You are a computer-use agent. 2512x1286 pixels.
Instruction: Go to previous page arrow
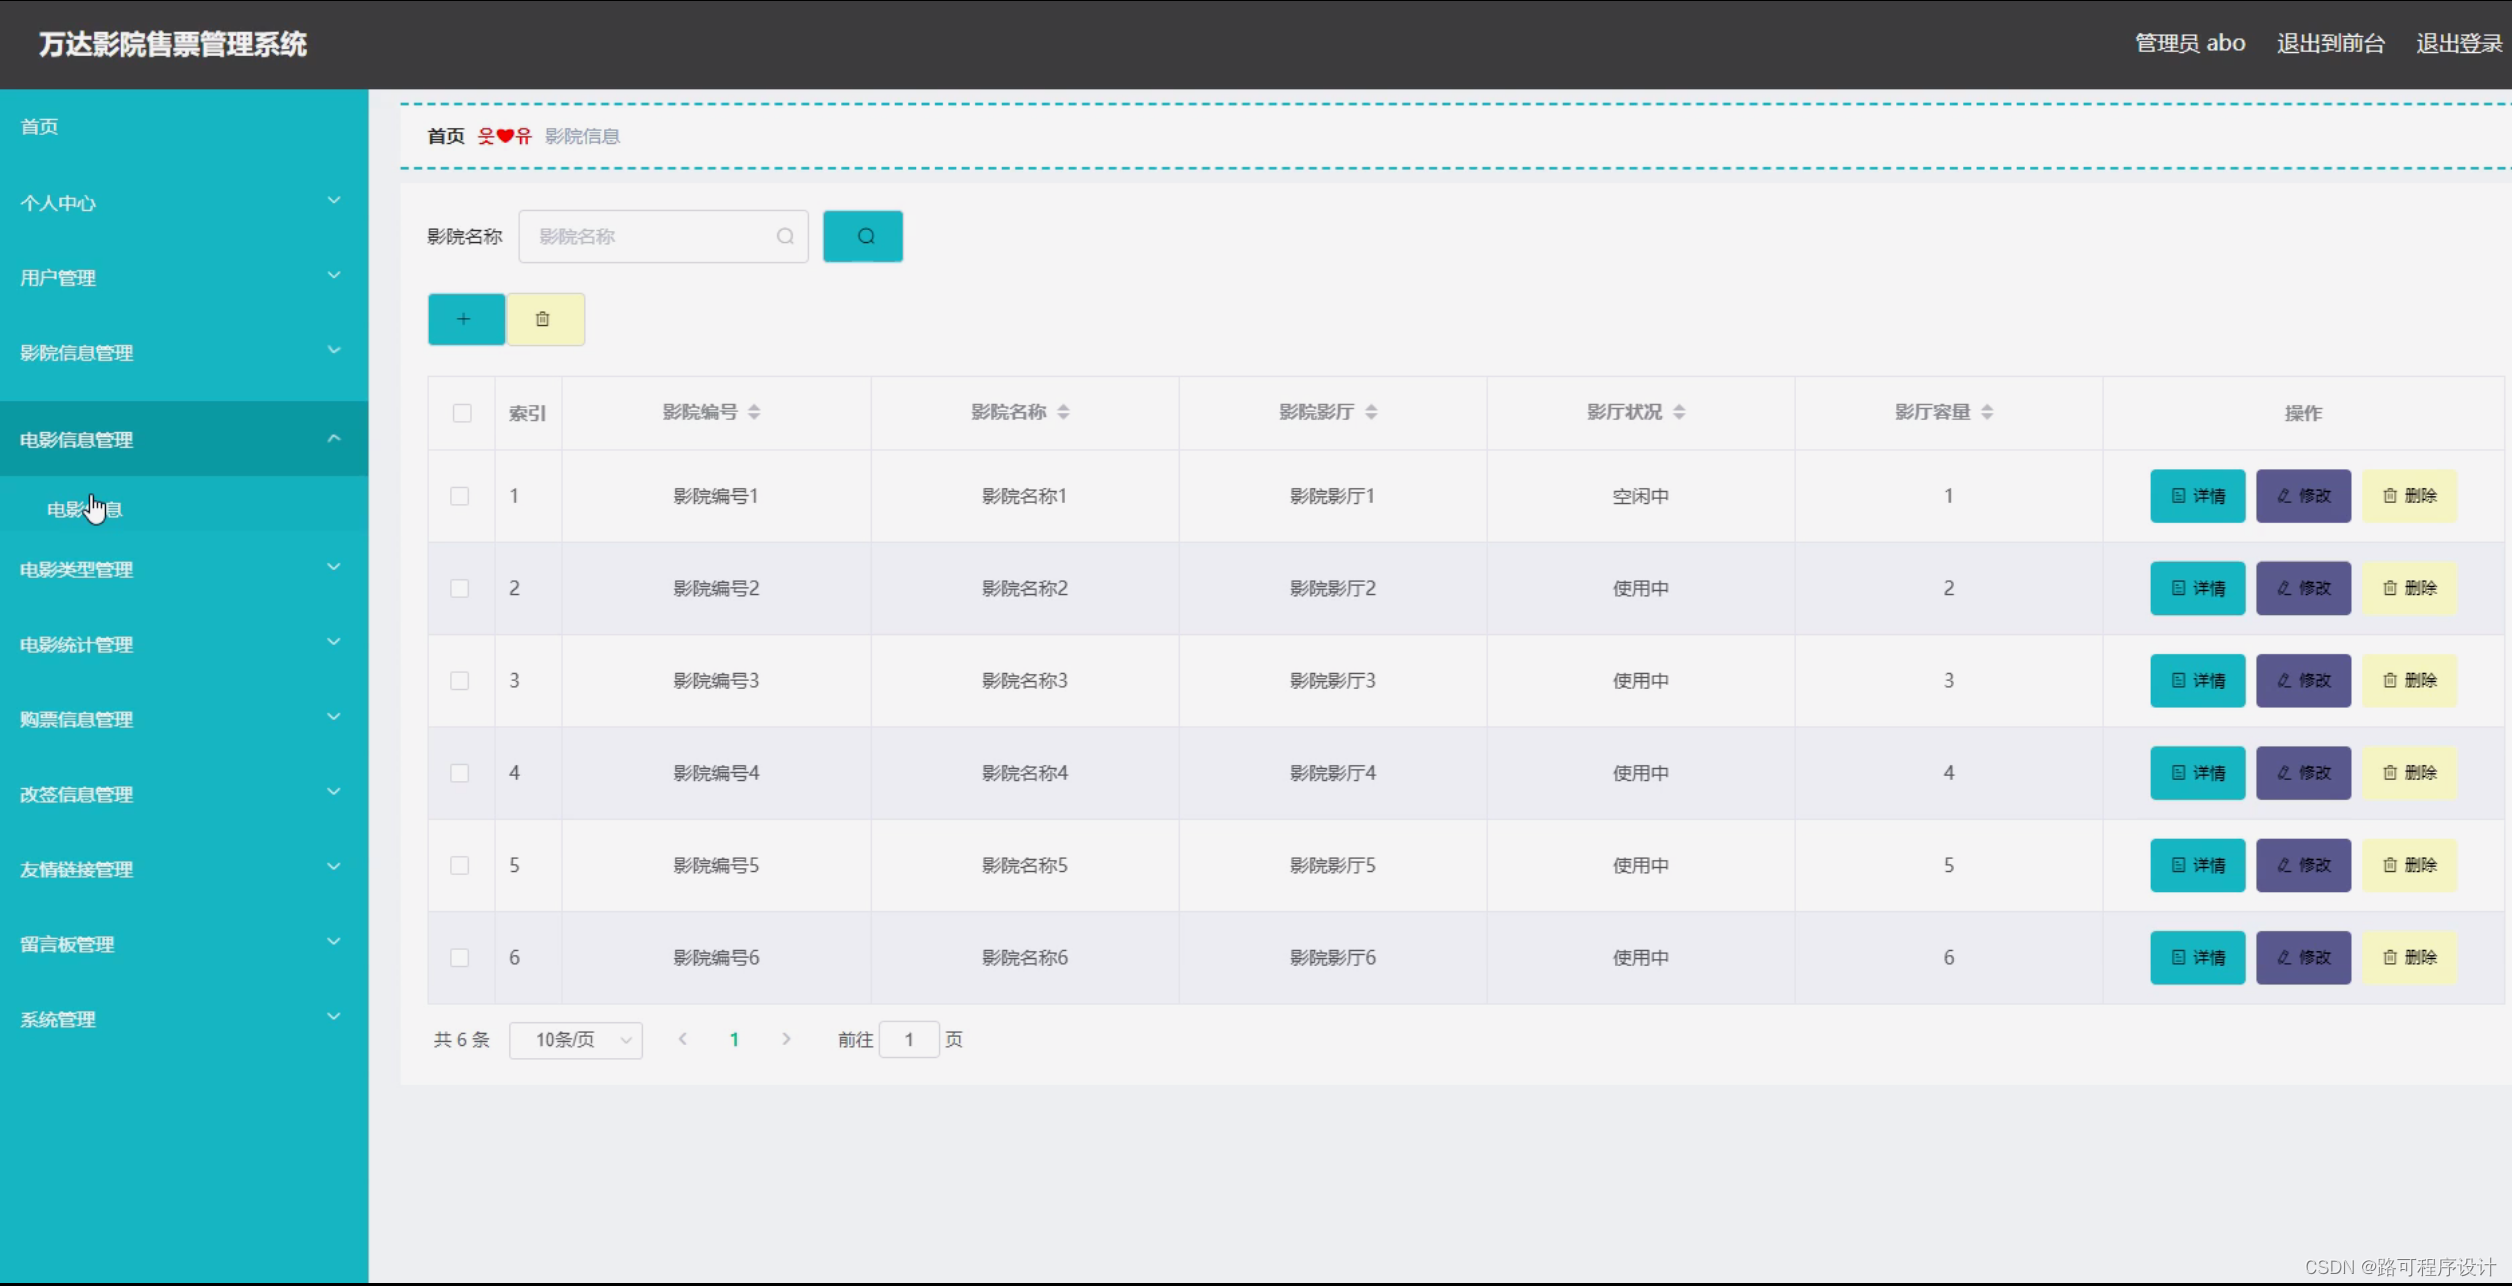(682, 1039)
